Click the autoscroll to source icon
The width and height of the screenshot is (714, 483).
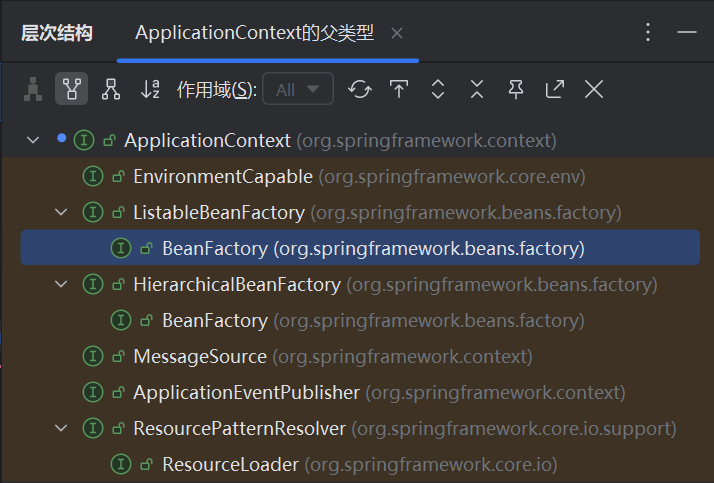tap(399, 89)
